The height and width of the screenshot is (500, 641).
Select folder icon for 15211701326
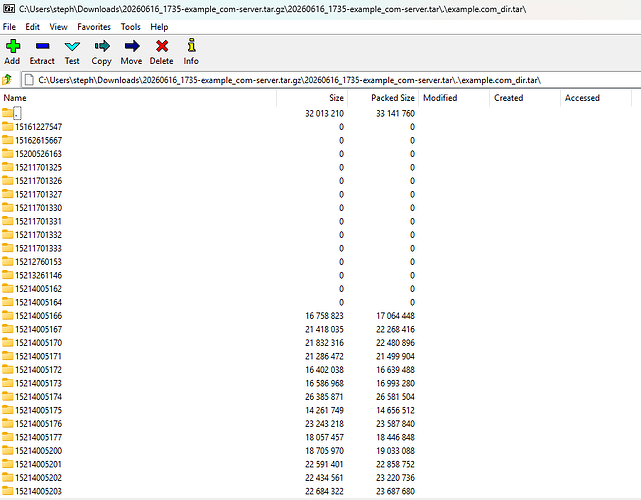coord(8,180)
